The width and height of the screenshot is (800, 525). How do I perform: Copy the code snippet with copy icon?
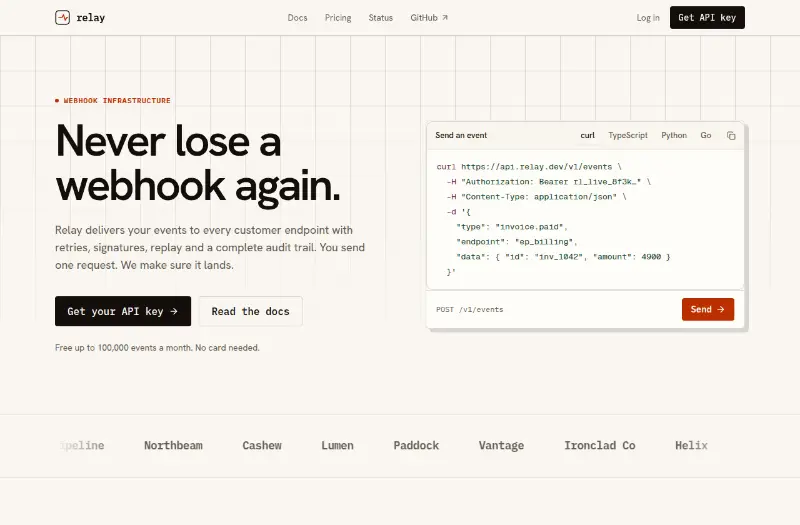click(x=731, y=135)
